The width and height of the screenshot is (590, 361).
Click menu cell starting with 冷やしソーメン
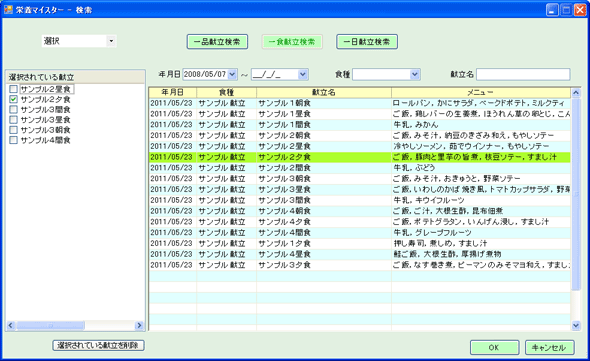pos(481,146)
